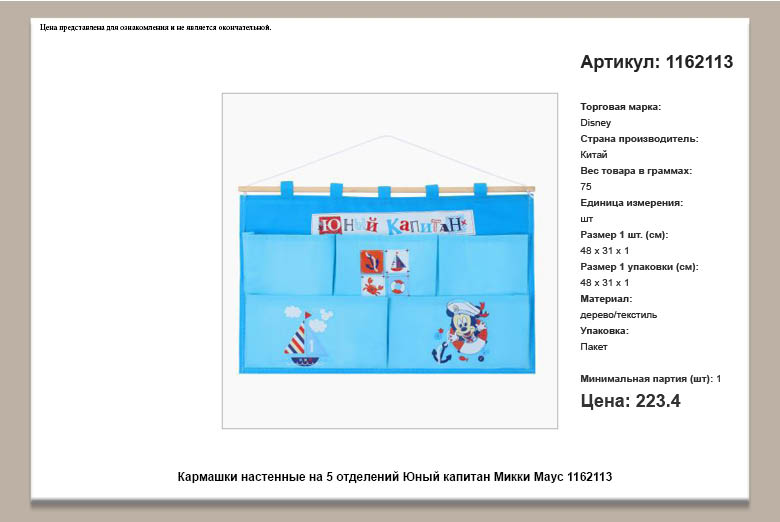Select the packaging value 'Пакет'
Viewport: 780px width, 522px height.
pos(593,347)
